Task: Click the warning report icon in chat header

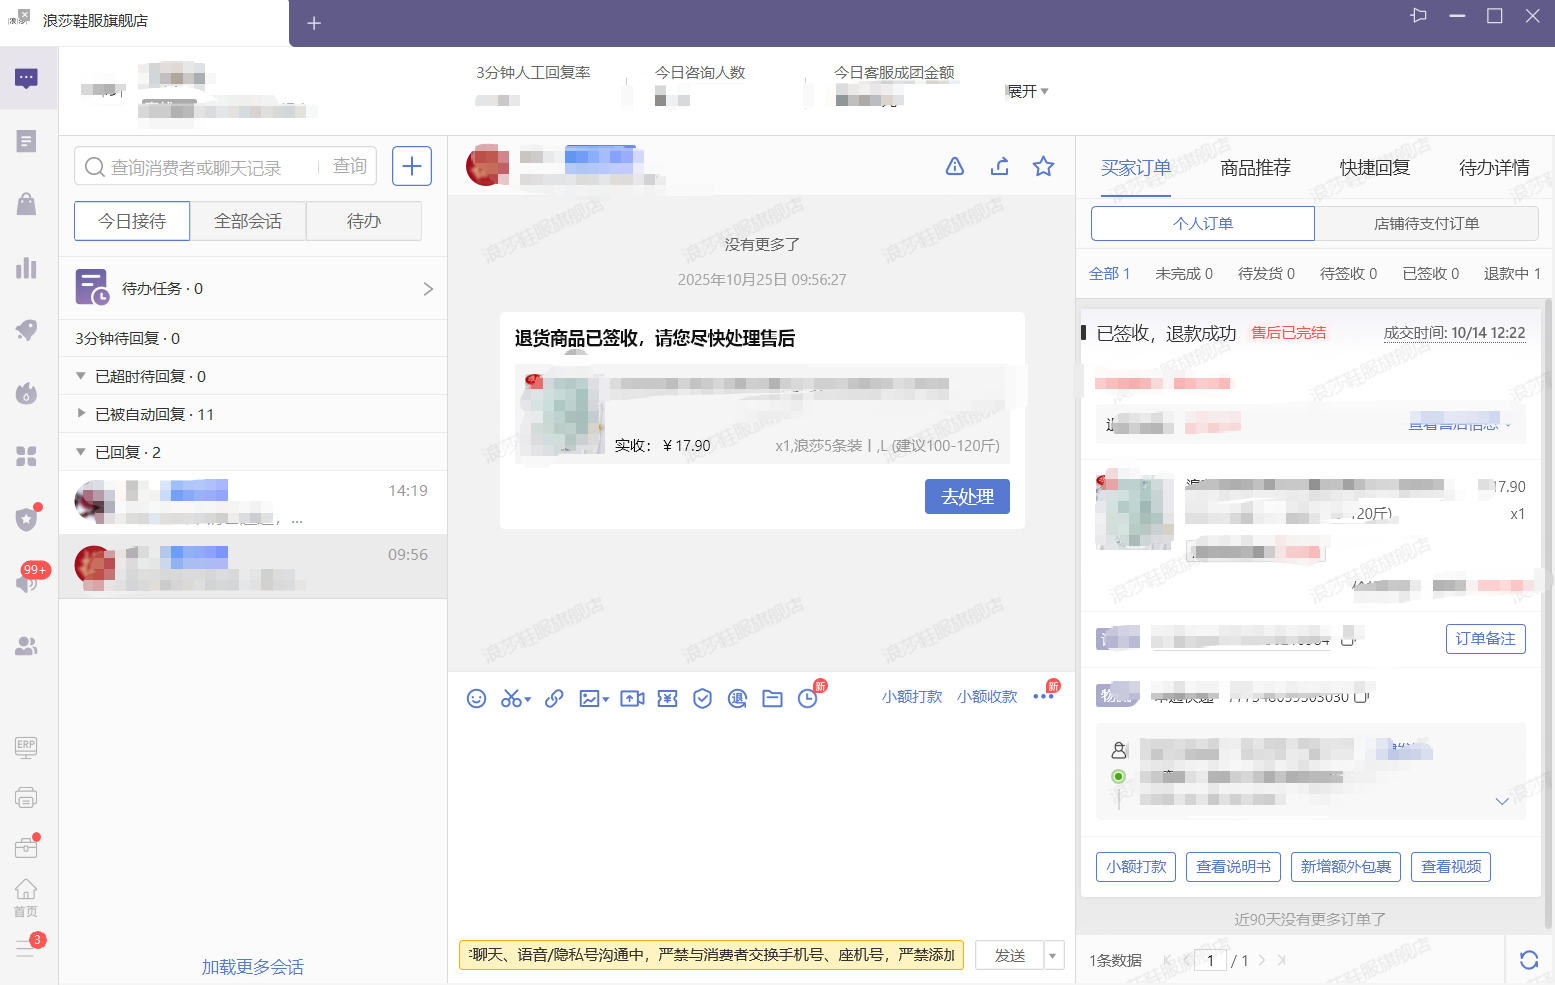Action: [955, 166]
